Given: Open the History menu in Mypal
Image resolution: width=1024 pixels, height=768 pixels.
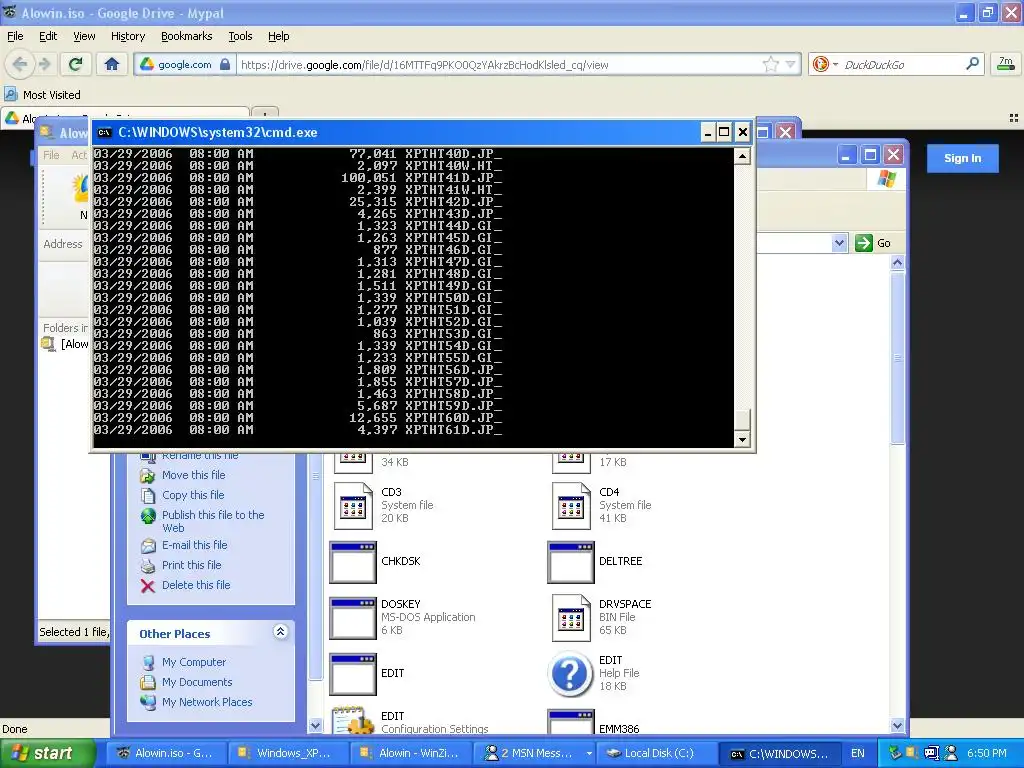Looking at the screenshot, I should point(127,36).
